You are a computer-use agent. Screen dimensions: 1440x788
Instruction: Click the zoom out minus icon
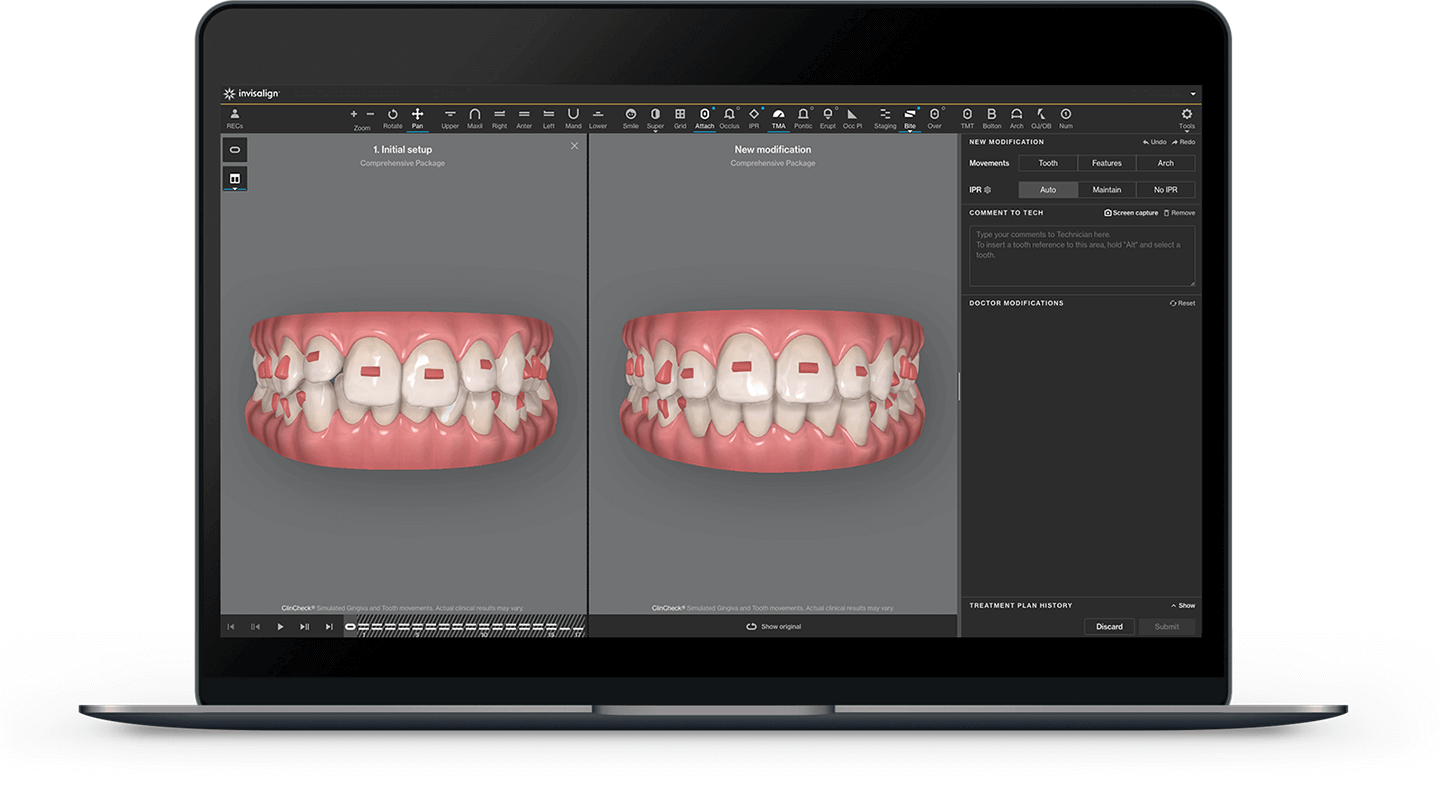370,114
